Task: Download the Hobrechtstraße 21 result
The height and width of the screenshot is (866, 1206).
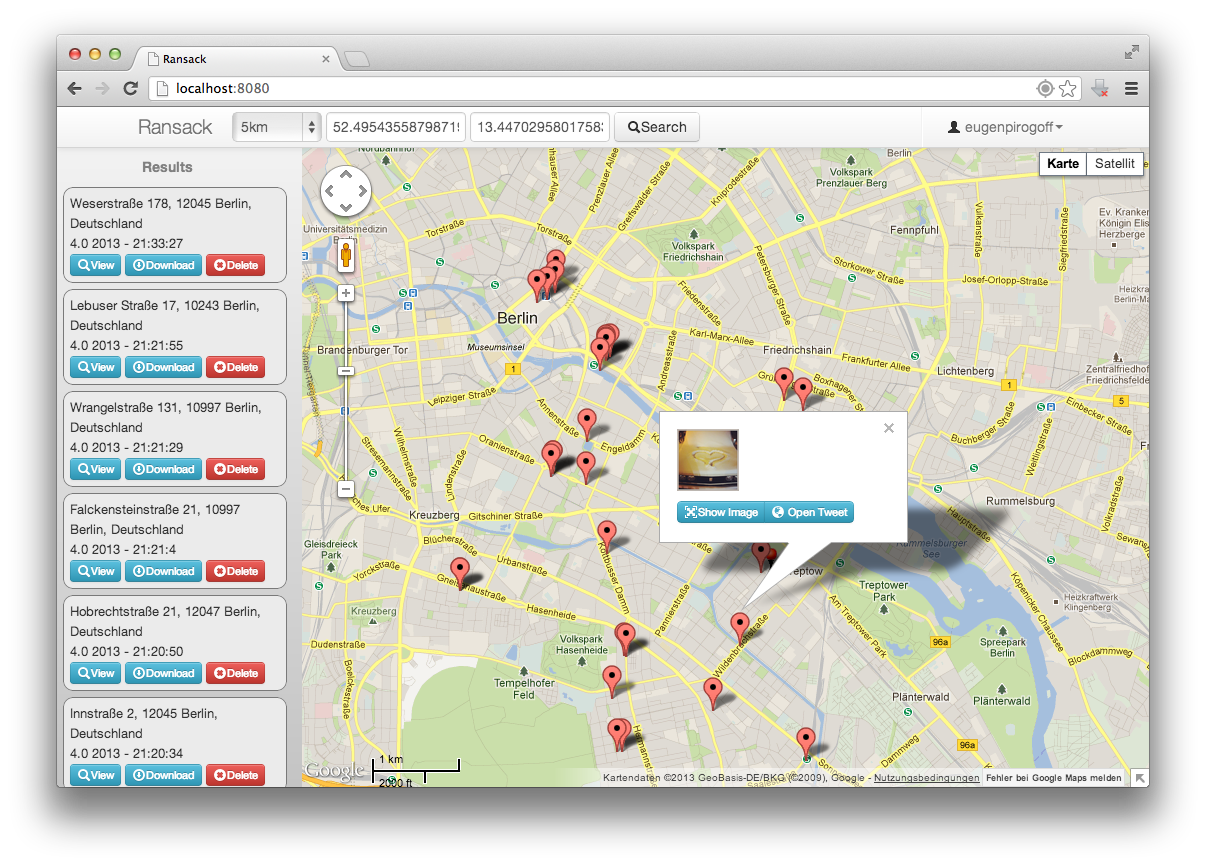Action: [x=163, y=673]
